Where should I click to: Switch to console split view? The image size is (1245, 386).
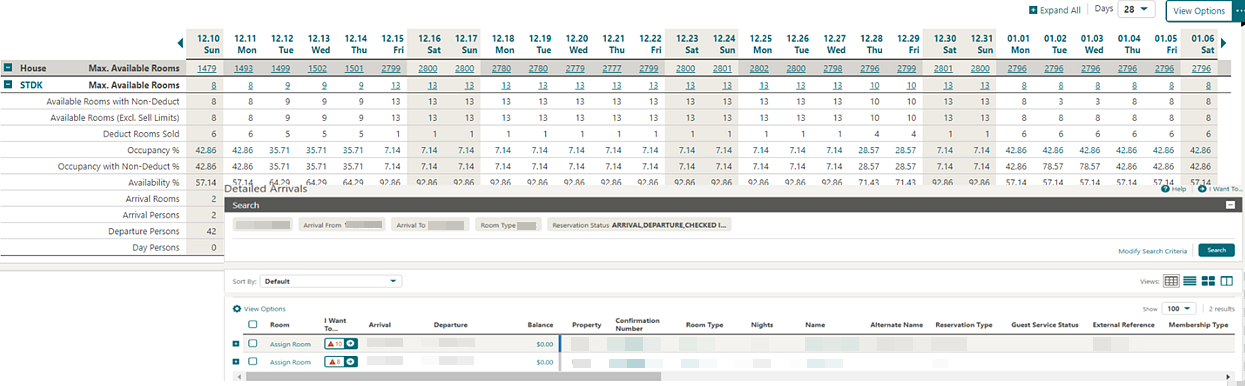(1226, 281)
